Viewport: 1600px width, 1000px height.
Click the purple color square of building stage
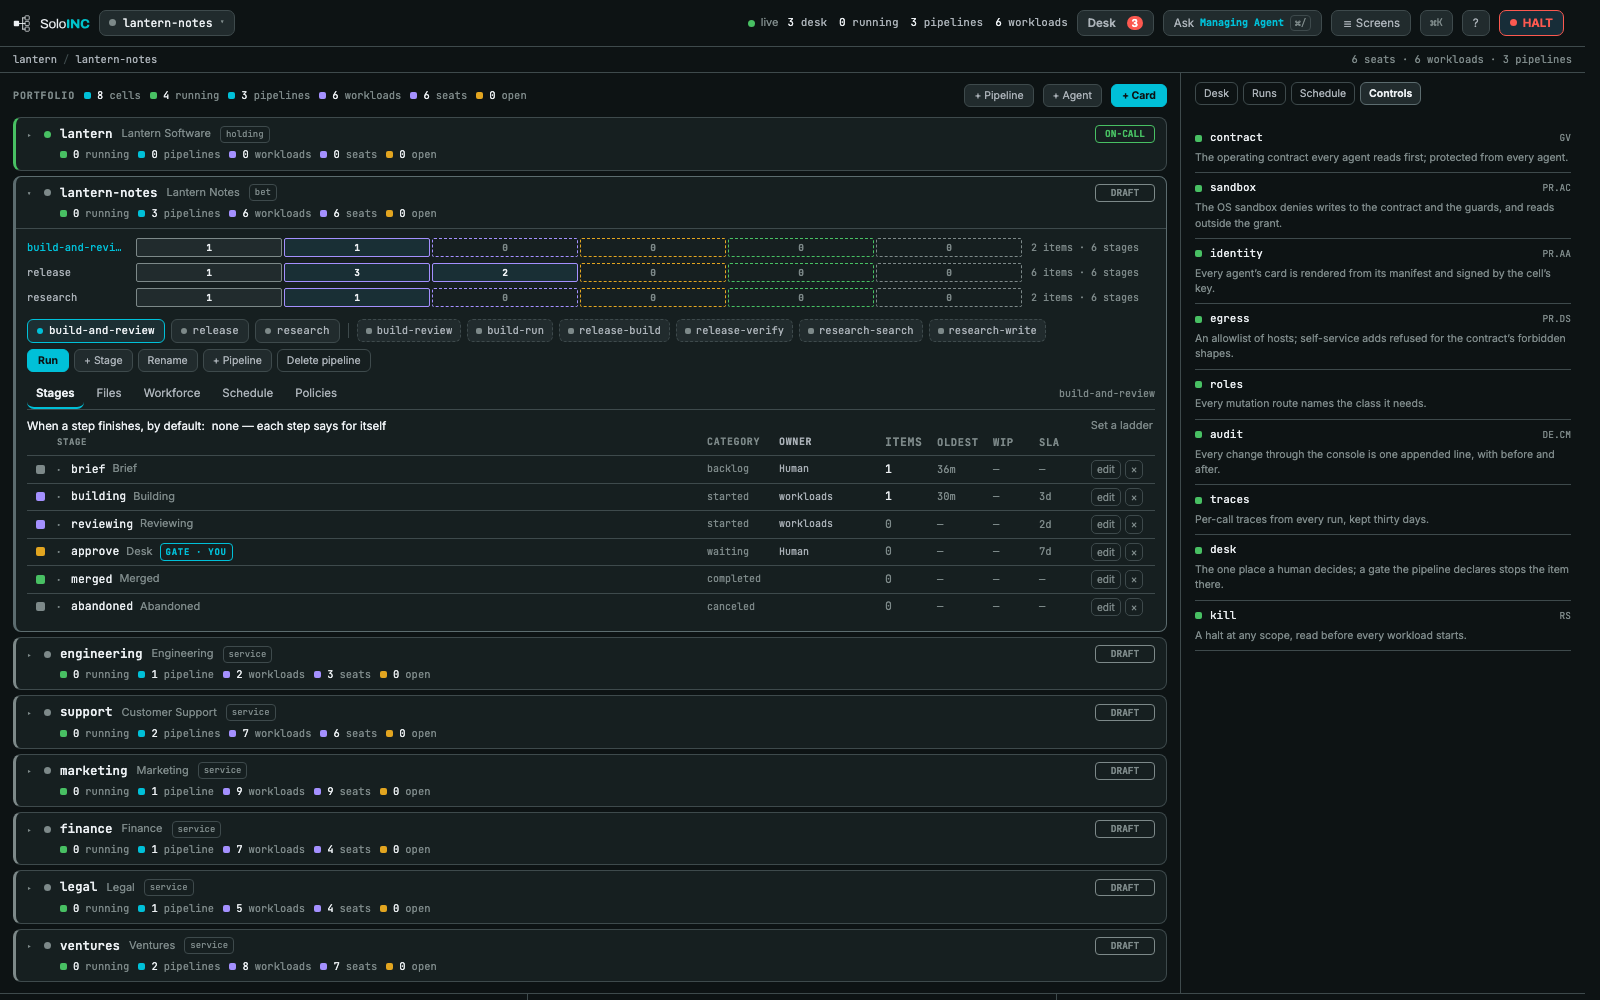click(41, 497)
